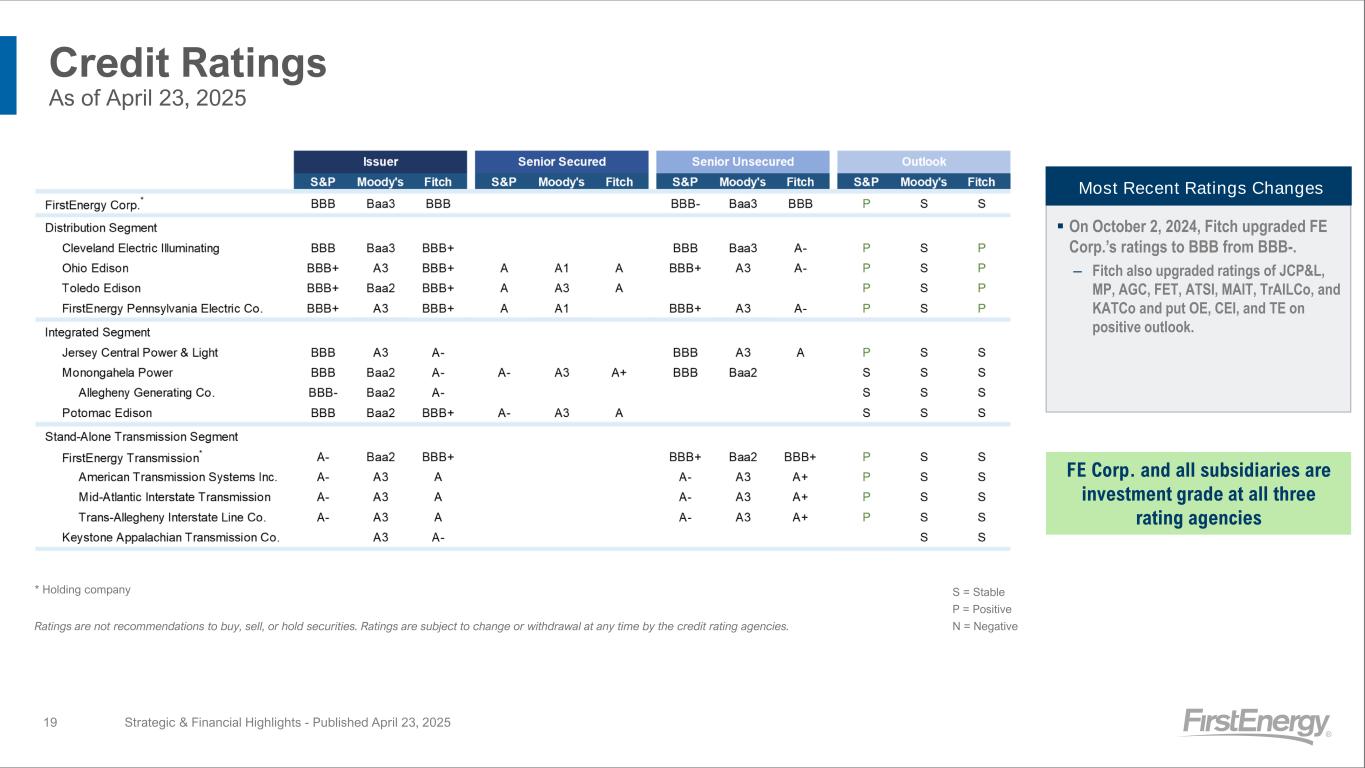Select the "Moody's" subheader under Outlook

pos(923,182)
